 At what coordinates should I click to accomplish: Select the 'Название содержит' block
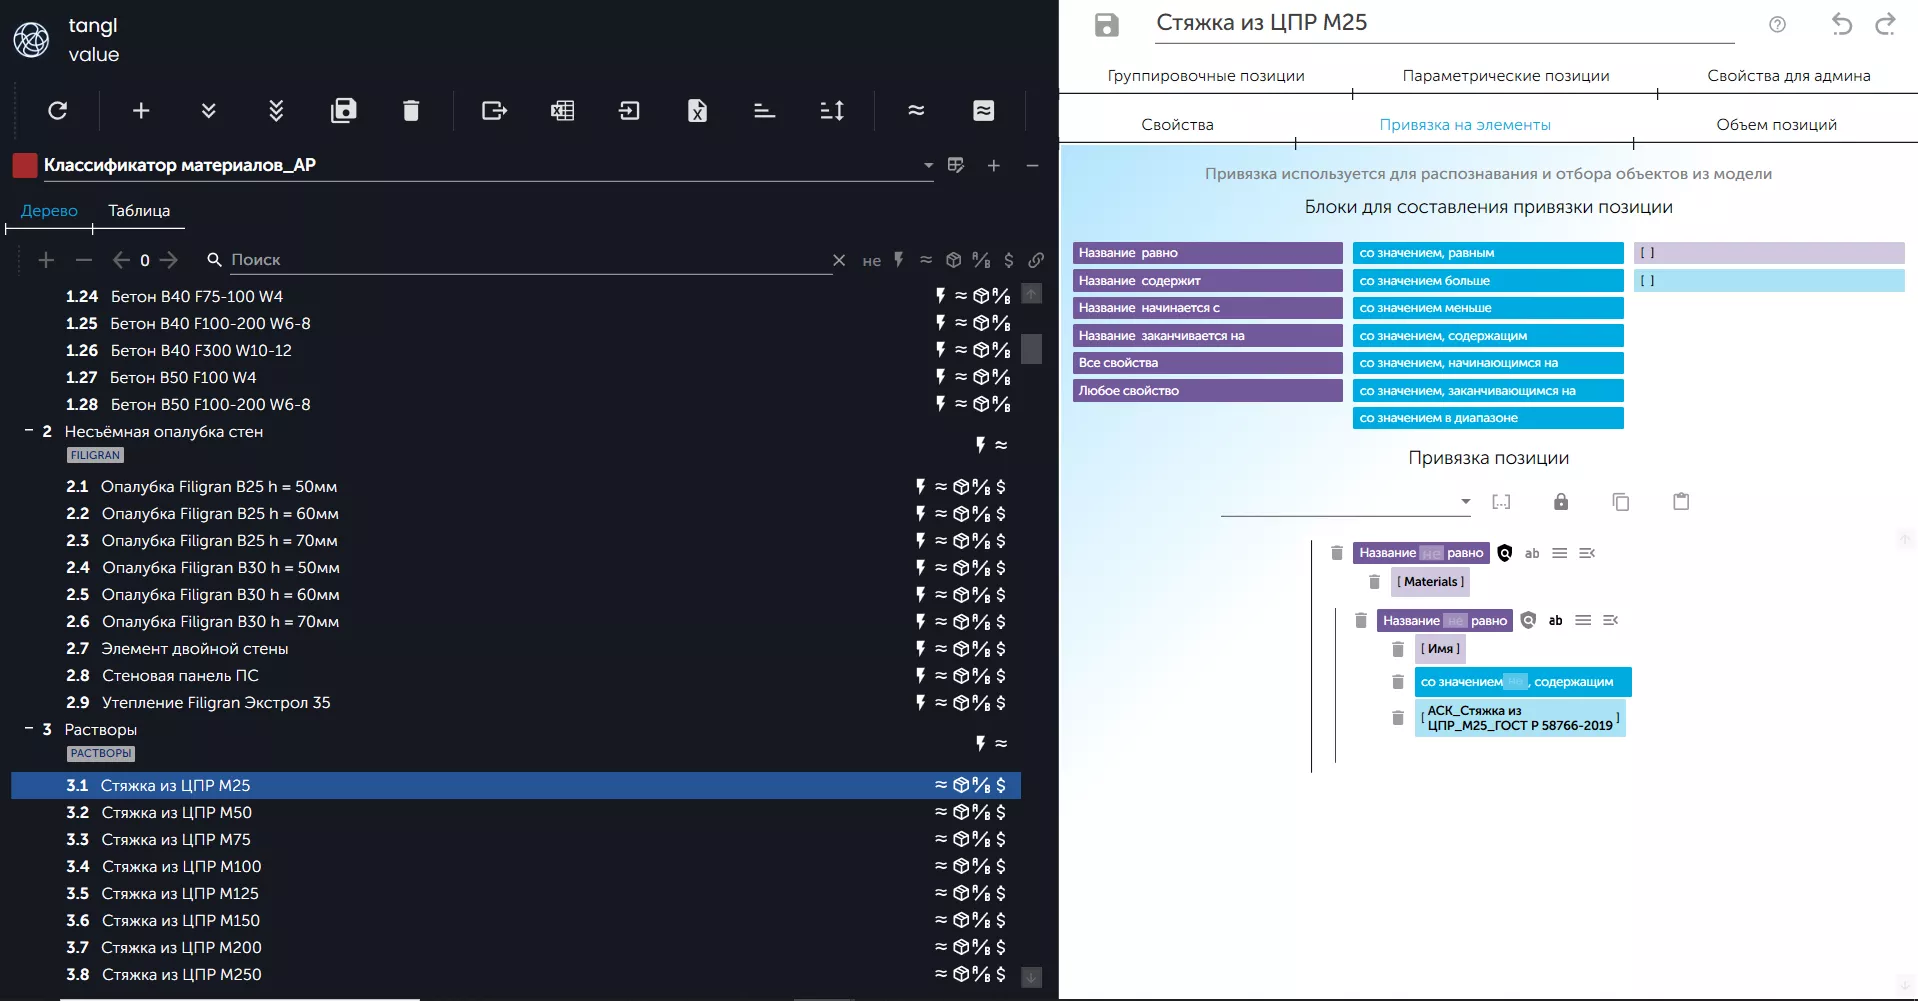[1207, 281]
